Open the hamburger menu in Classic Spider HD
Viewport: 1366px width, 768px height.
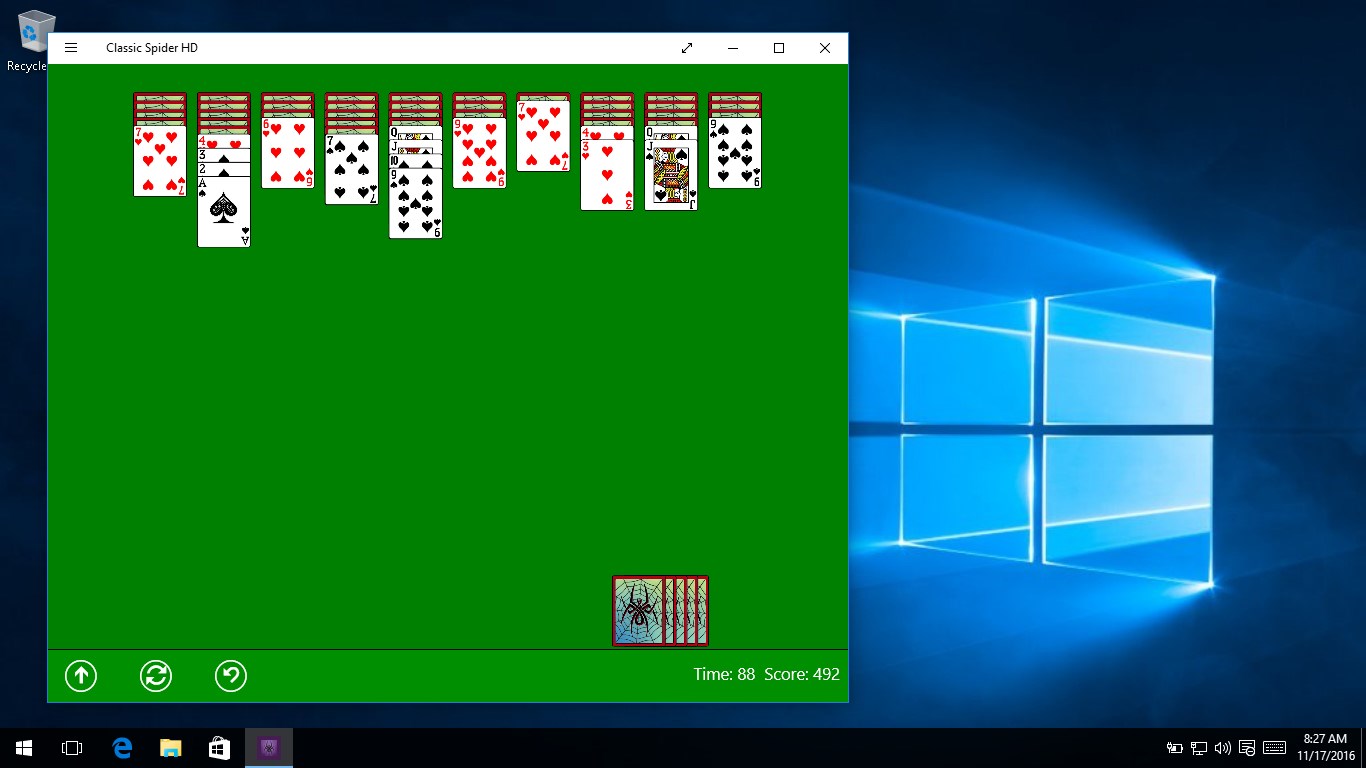click(x=71, y=48)
